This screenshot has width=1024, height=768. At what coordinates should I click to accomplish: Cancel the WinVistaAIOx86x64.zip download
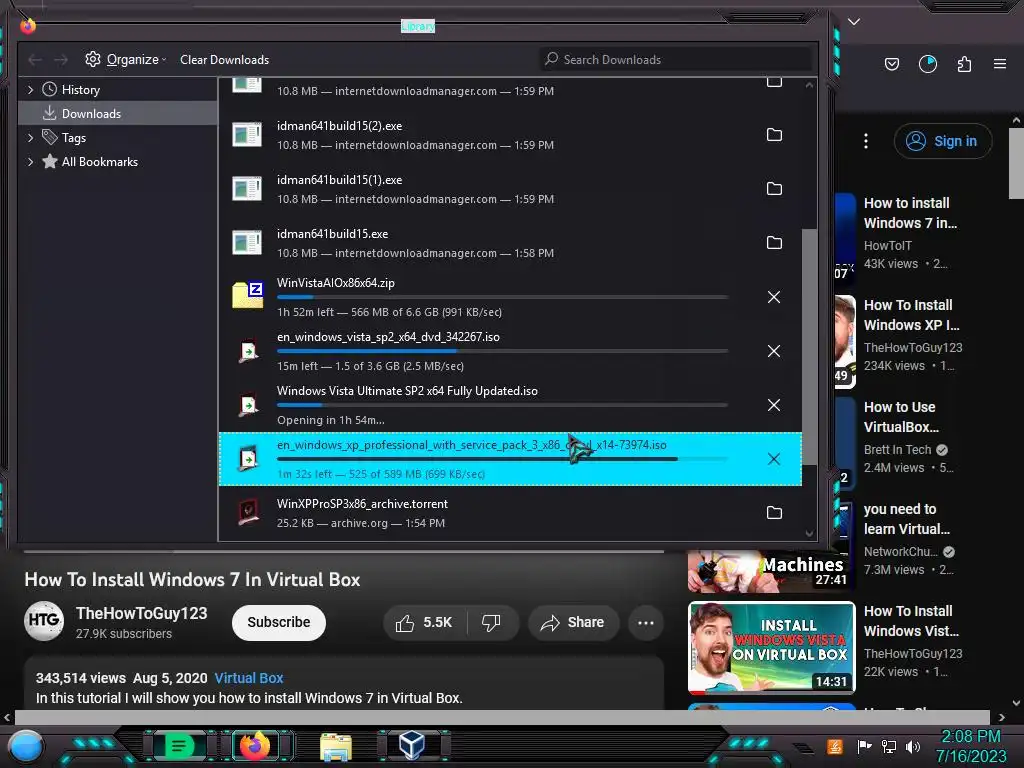click(774, 297)
